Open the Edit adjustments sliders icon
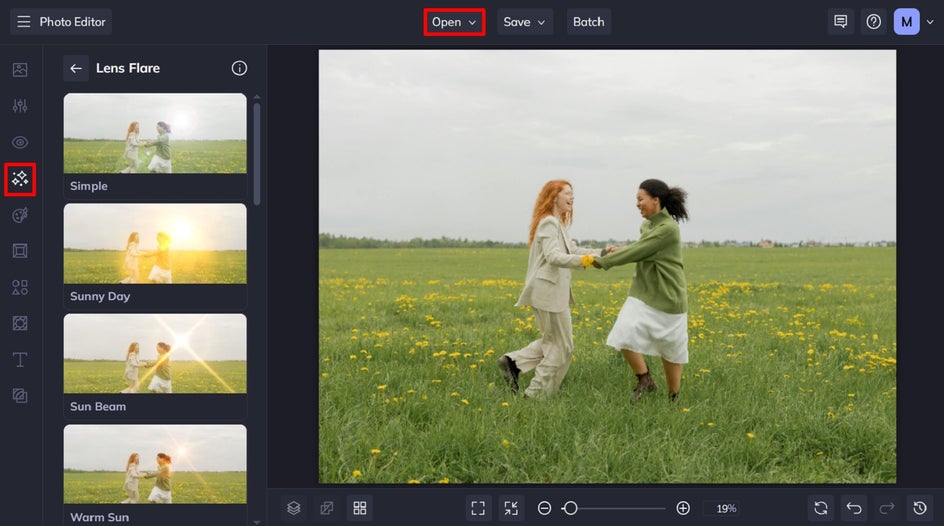The image size is (944, 526). 20,106
